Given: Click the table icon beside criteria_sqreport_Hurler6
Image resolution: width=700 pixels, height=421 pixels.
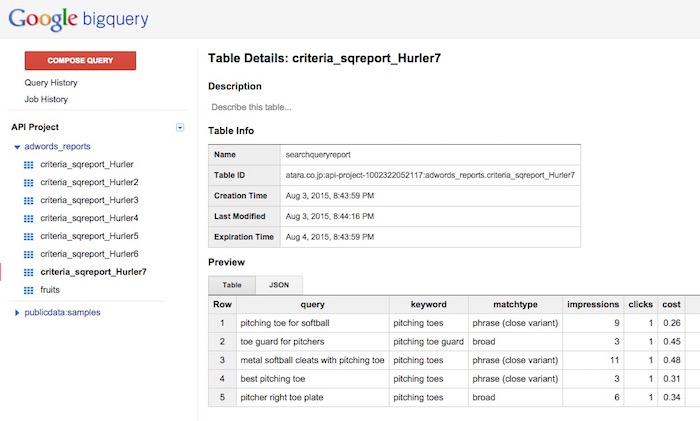Looking at the screenshot, I should (x=29, y=254).
